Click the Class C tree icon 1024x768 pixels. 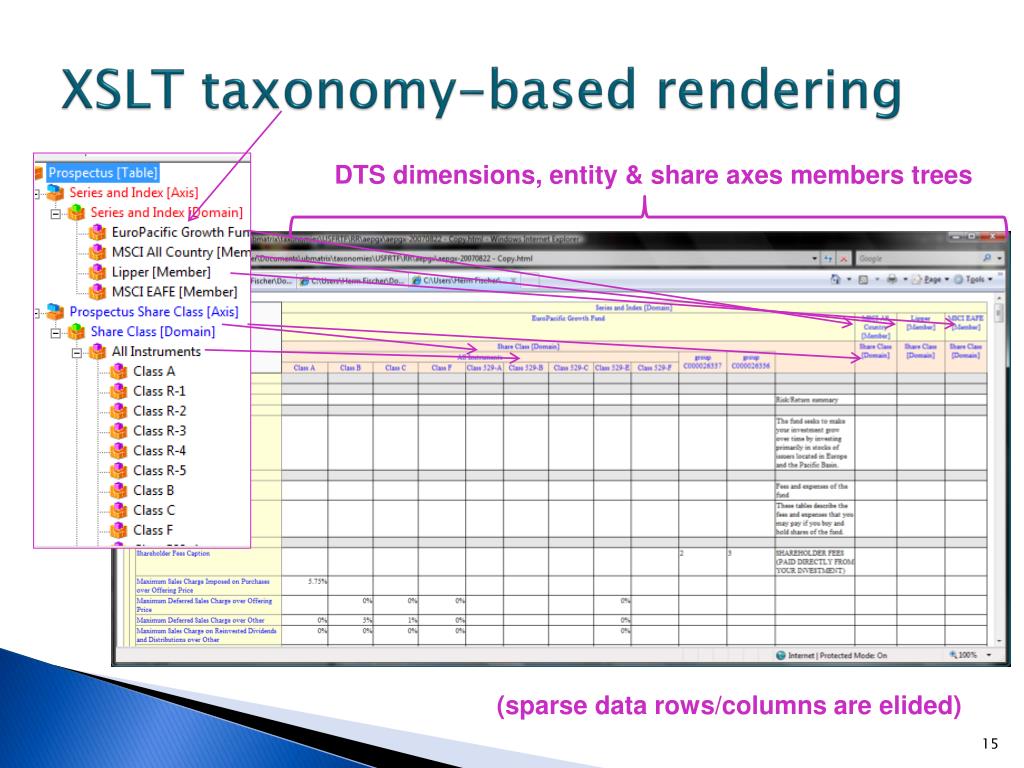(118, 510)
